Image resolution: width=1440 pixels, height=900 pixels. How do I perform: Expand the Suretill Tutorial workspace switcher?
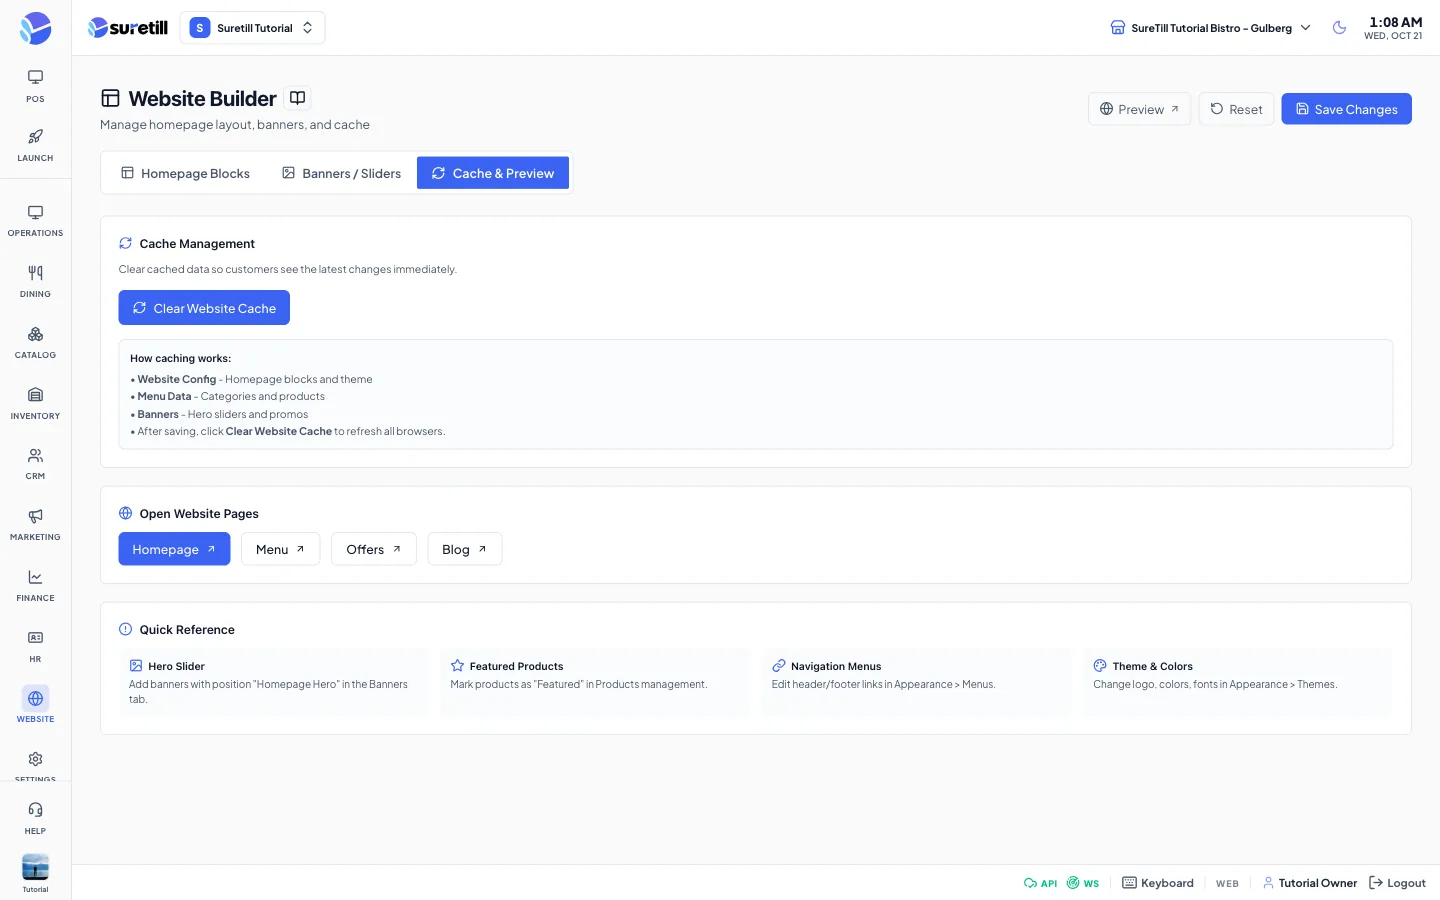252,28
